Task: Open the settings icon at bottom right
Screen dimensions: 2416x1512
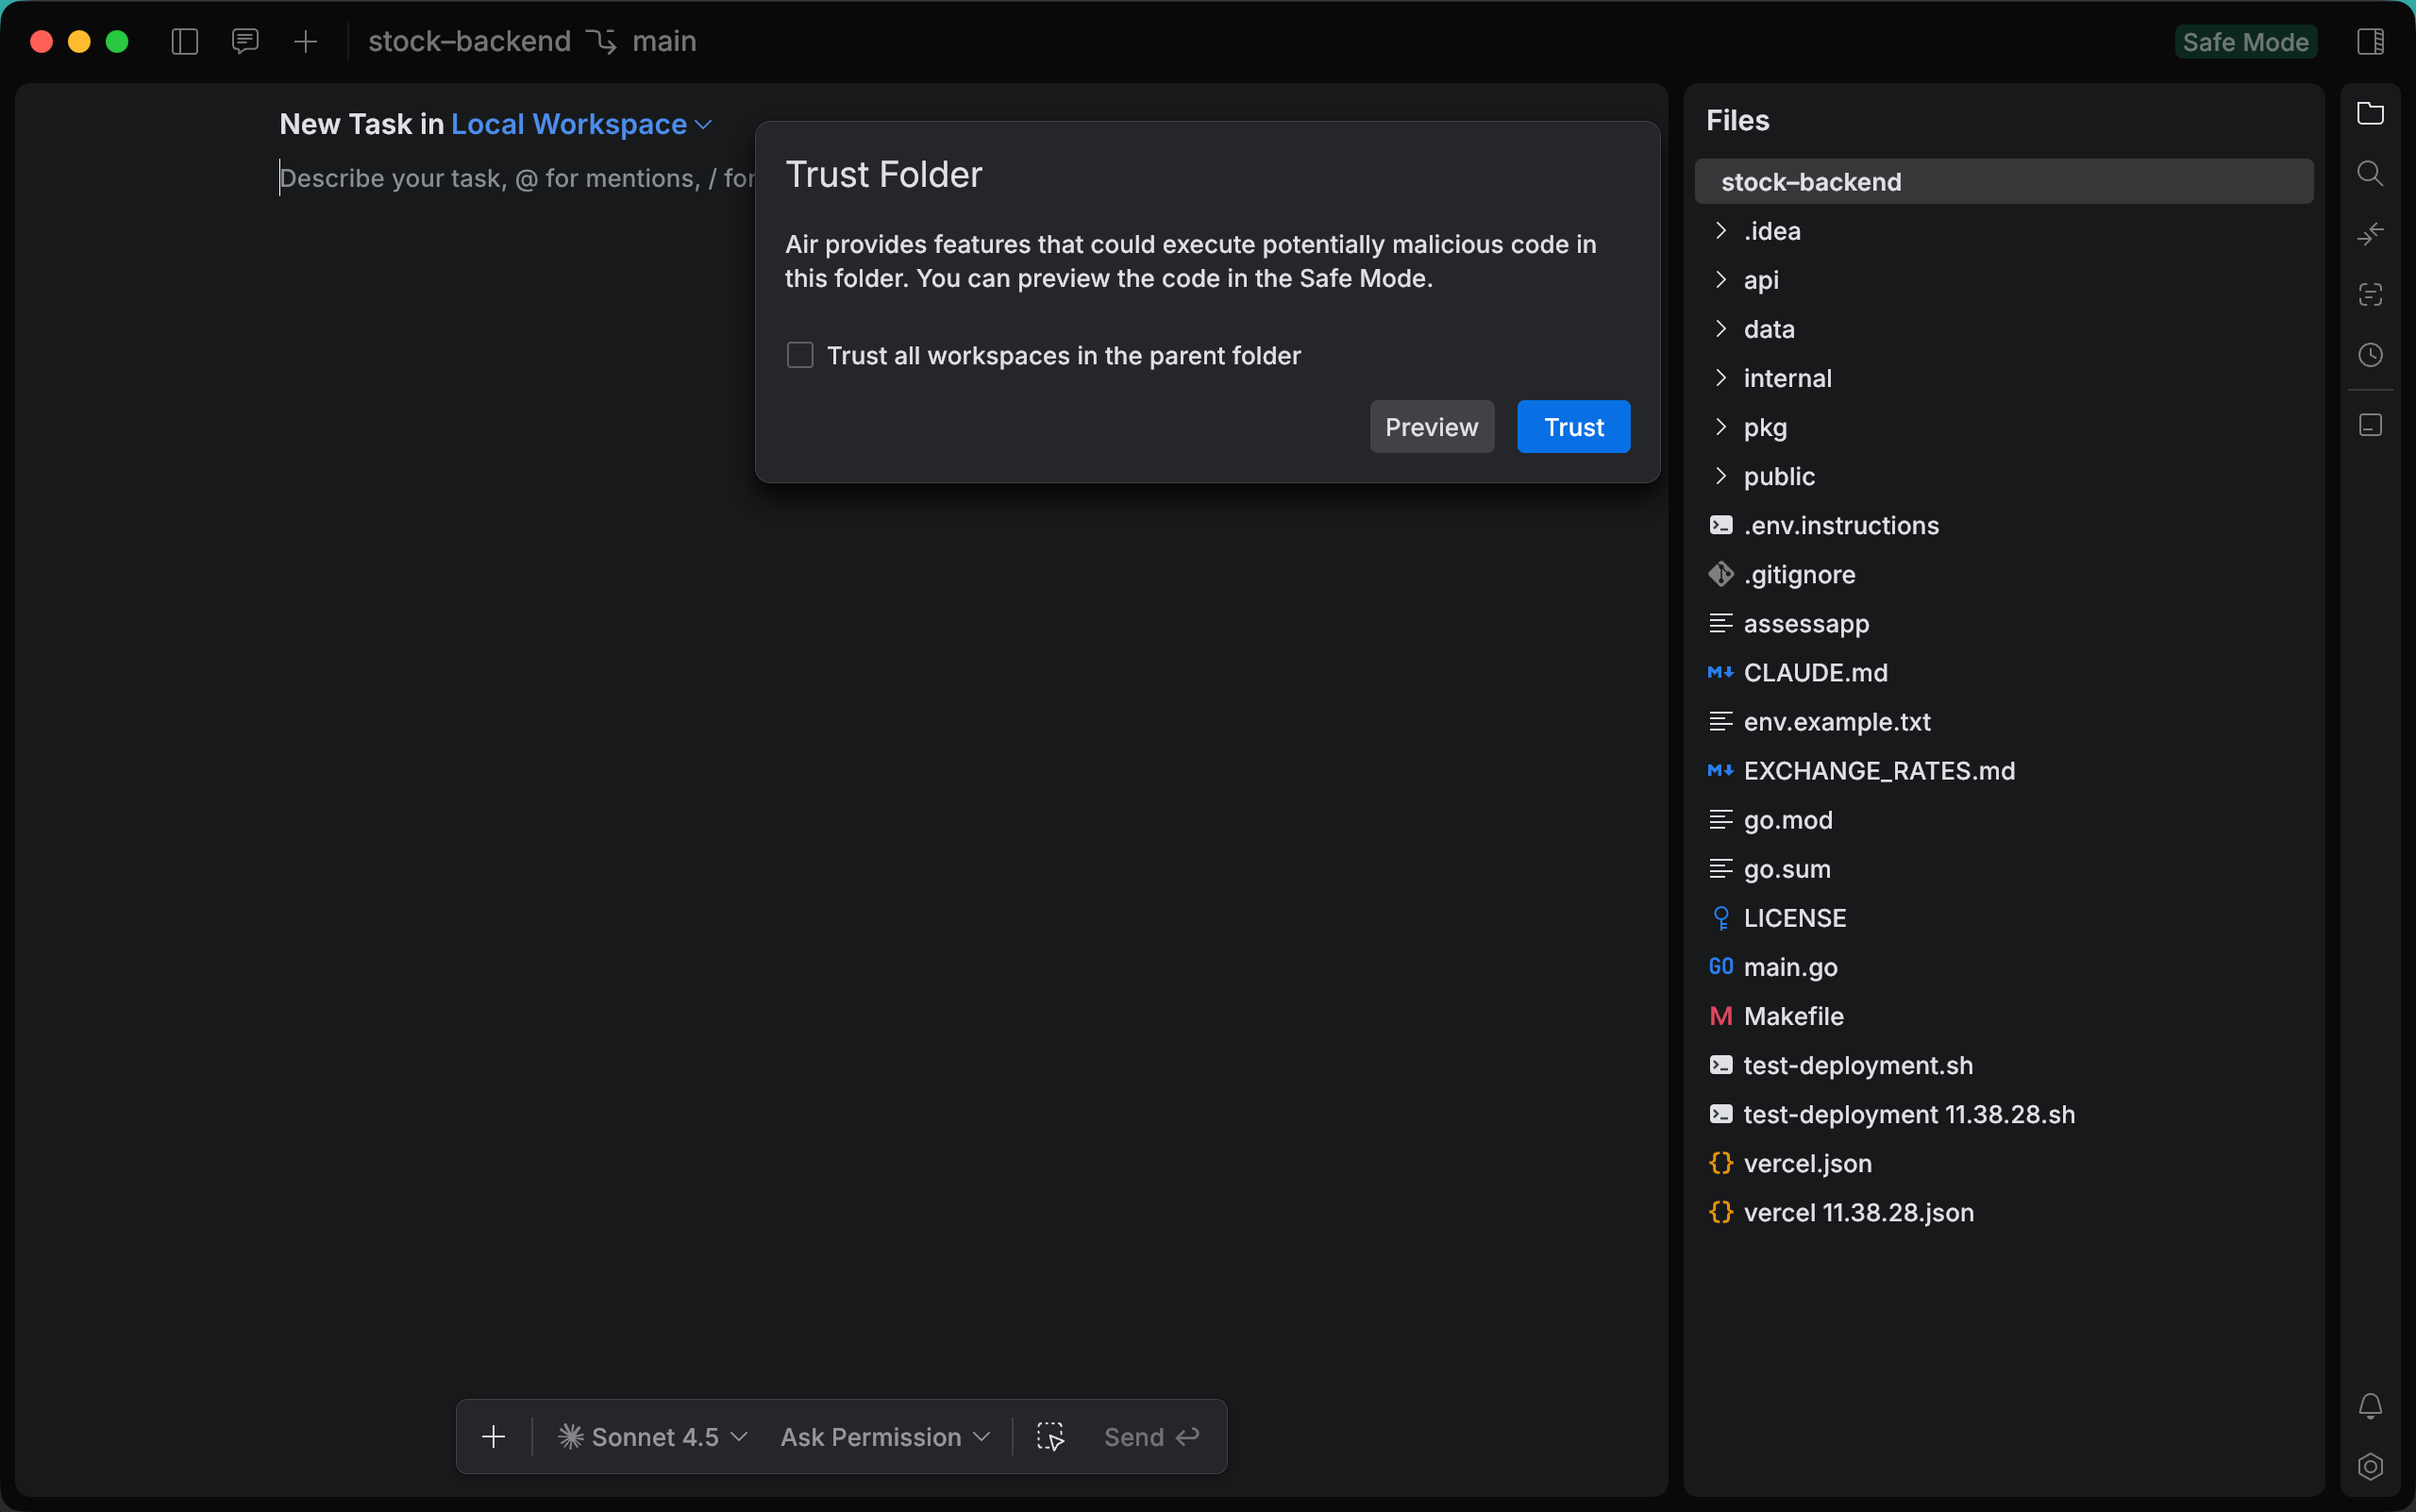Action: pyautogui.click(x=2370, y=1466)
